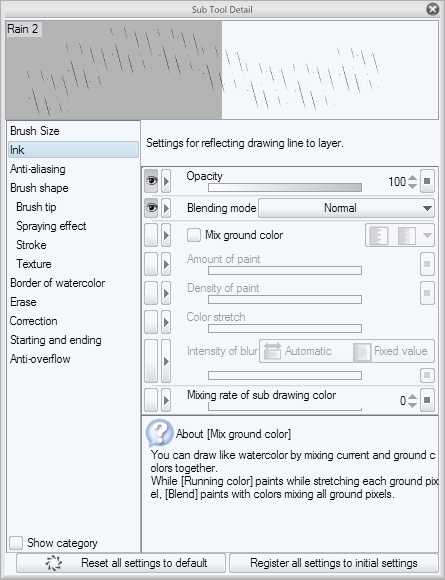Open Opacity dynamics settings button
Image resolution: width=445 pixels, height=580 pixels.
427,181
